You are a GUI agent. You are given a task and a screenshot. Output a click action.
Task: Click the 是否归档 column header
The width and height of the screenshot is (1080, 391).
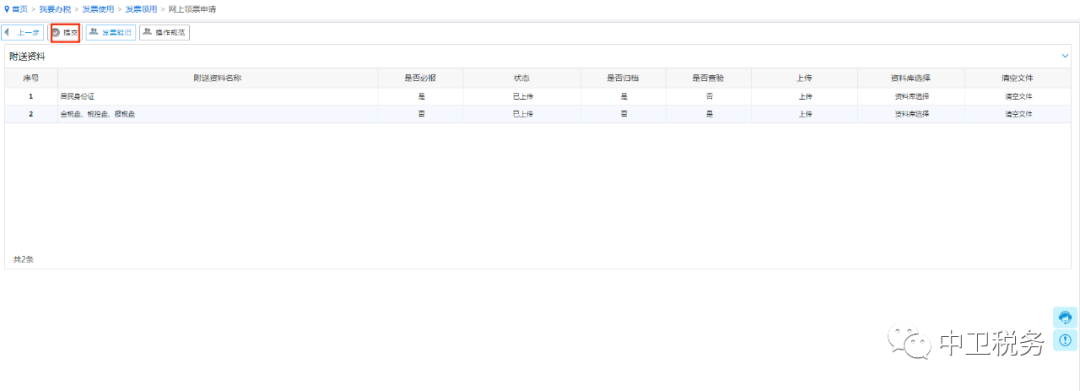[x=623, y=78]
